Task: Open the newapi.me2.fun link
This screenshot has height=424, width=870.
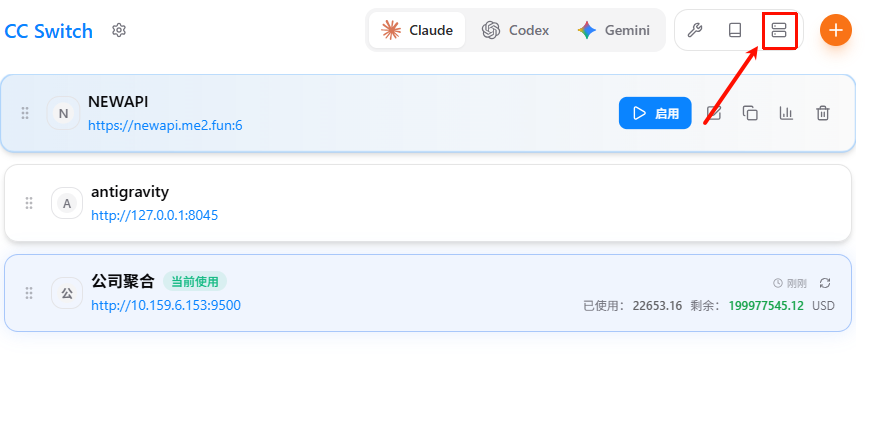Action: 165,125
